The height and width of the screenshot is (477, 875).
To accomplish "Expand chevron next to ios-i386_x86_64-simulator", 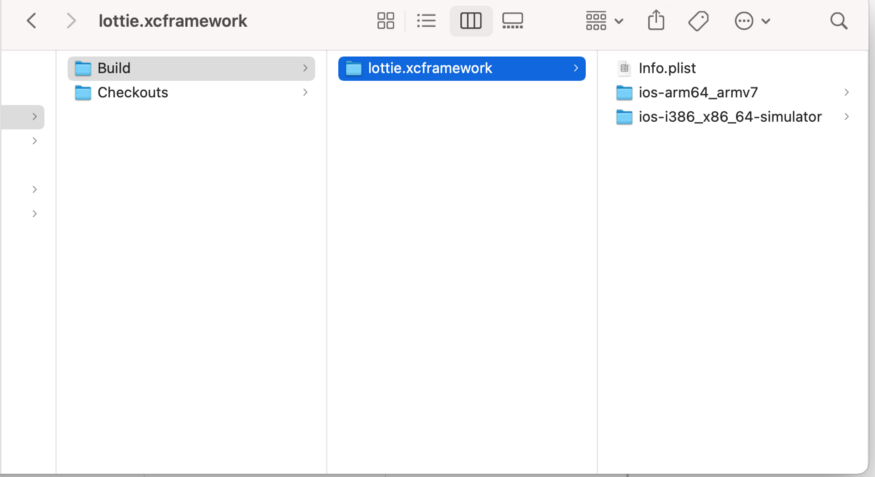I will [x=847, y=117].
